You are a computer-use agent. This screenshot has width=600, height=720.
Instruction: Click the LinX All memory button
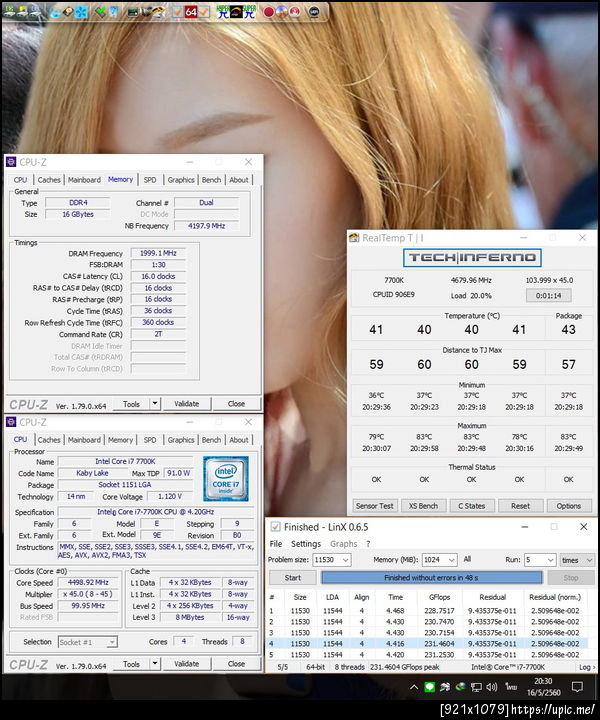pos(467,559)
